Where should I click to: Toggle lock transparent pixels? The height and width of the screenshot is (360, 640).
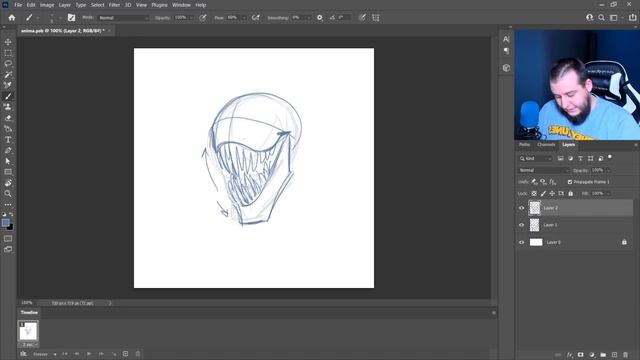coord(534,193)
